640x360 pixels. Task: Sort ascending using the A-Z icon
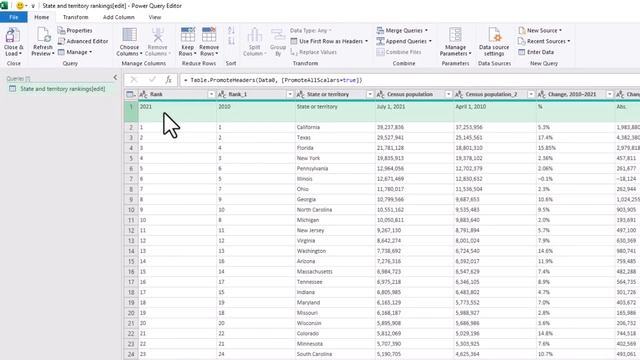pyautogui.click(x=231, y=31)
